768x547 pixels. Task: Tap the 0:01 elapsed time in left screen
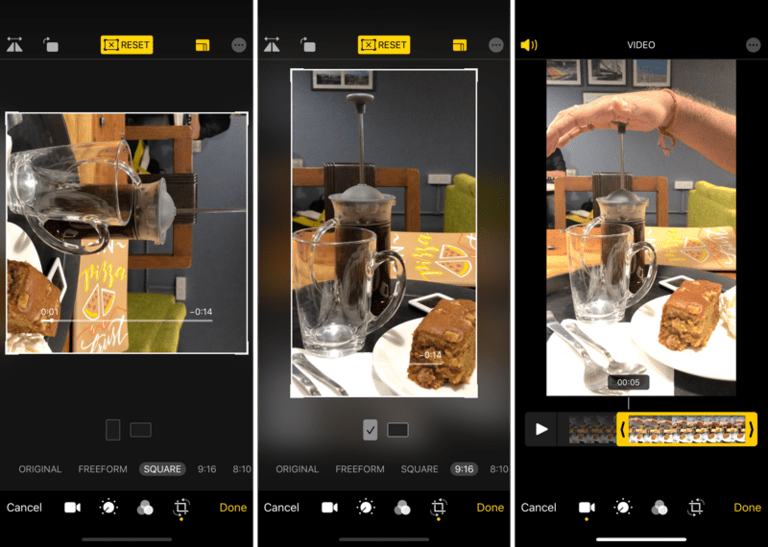pos(49,311)
